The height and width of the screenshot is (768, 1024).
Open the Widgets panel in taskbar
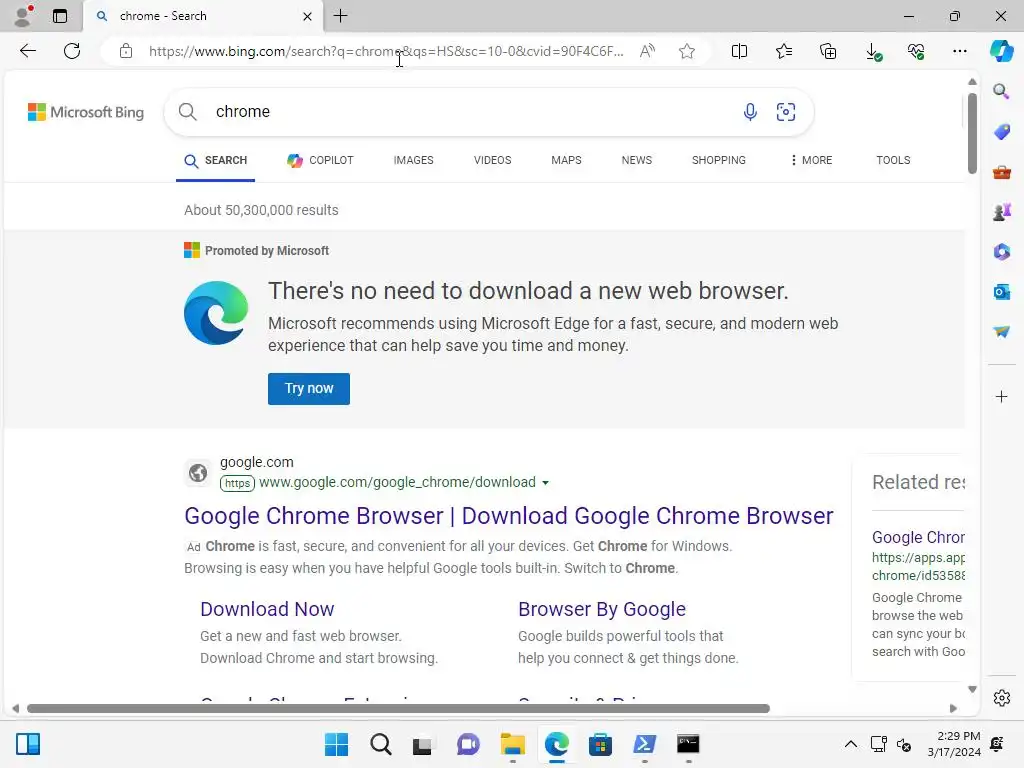pyautogui.click(x=28, y=744)
